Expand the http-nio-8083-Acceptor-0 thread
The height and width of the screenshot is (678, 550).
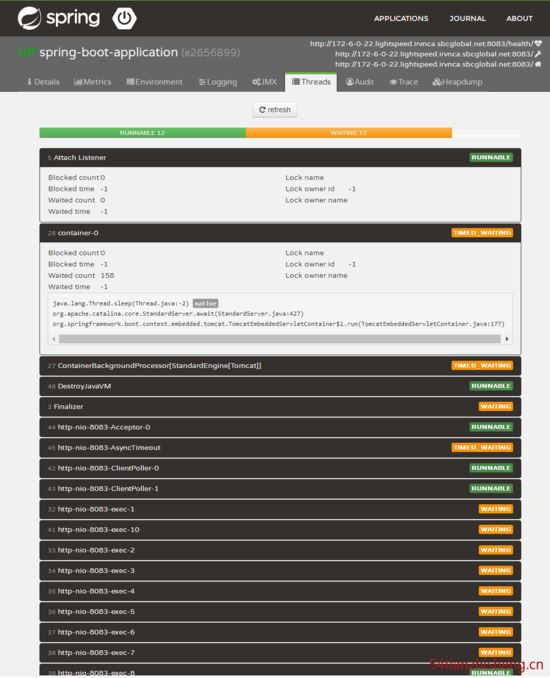pos(280,427)
